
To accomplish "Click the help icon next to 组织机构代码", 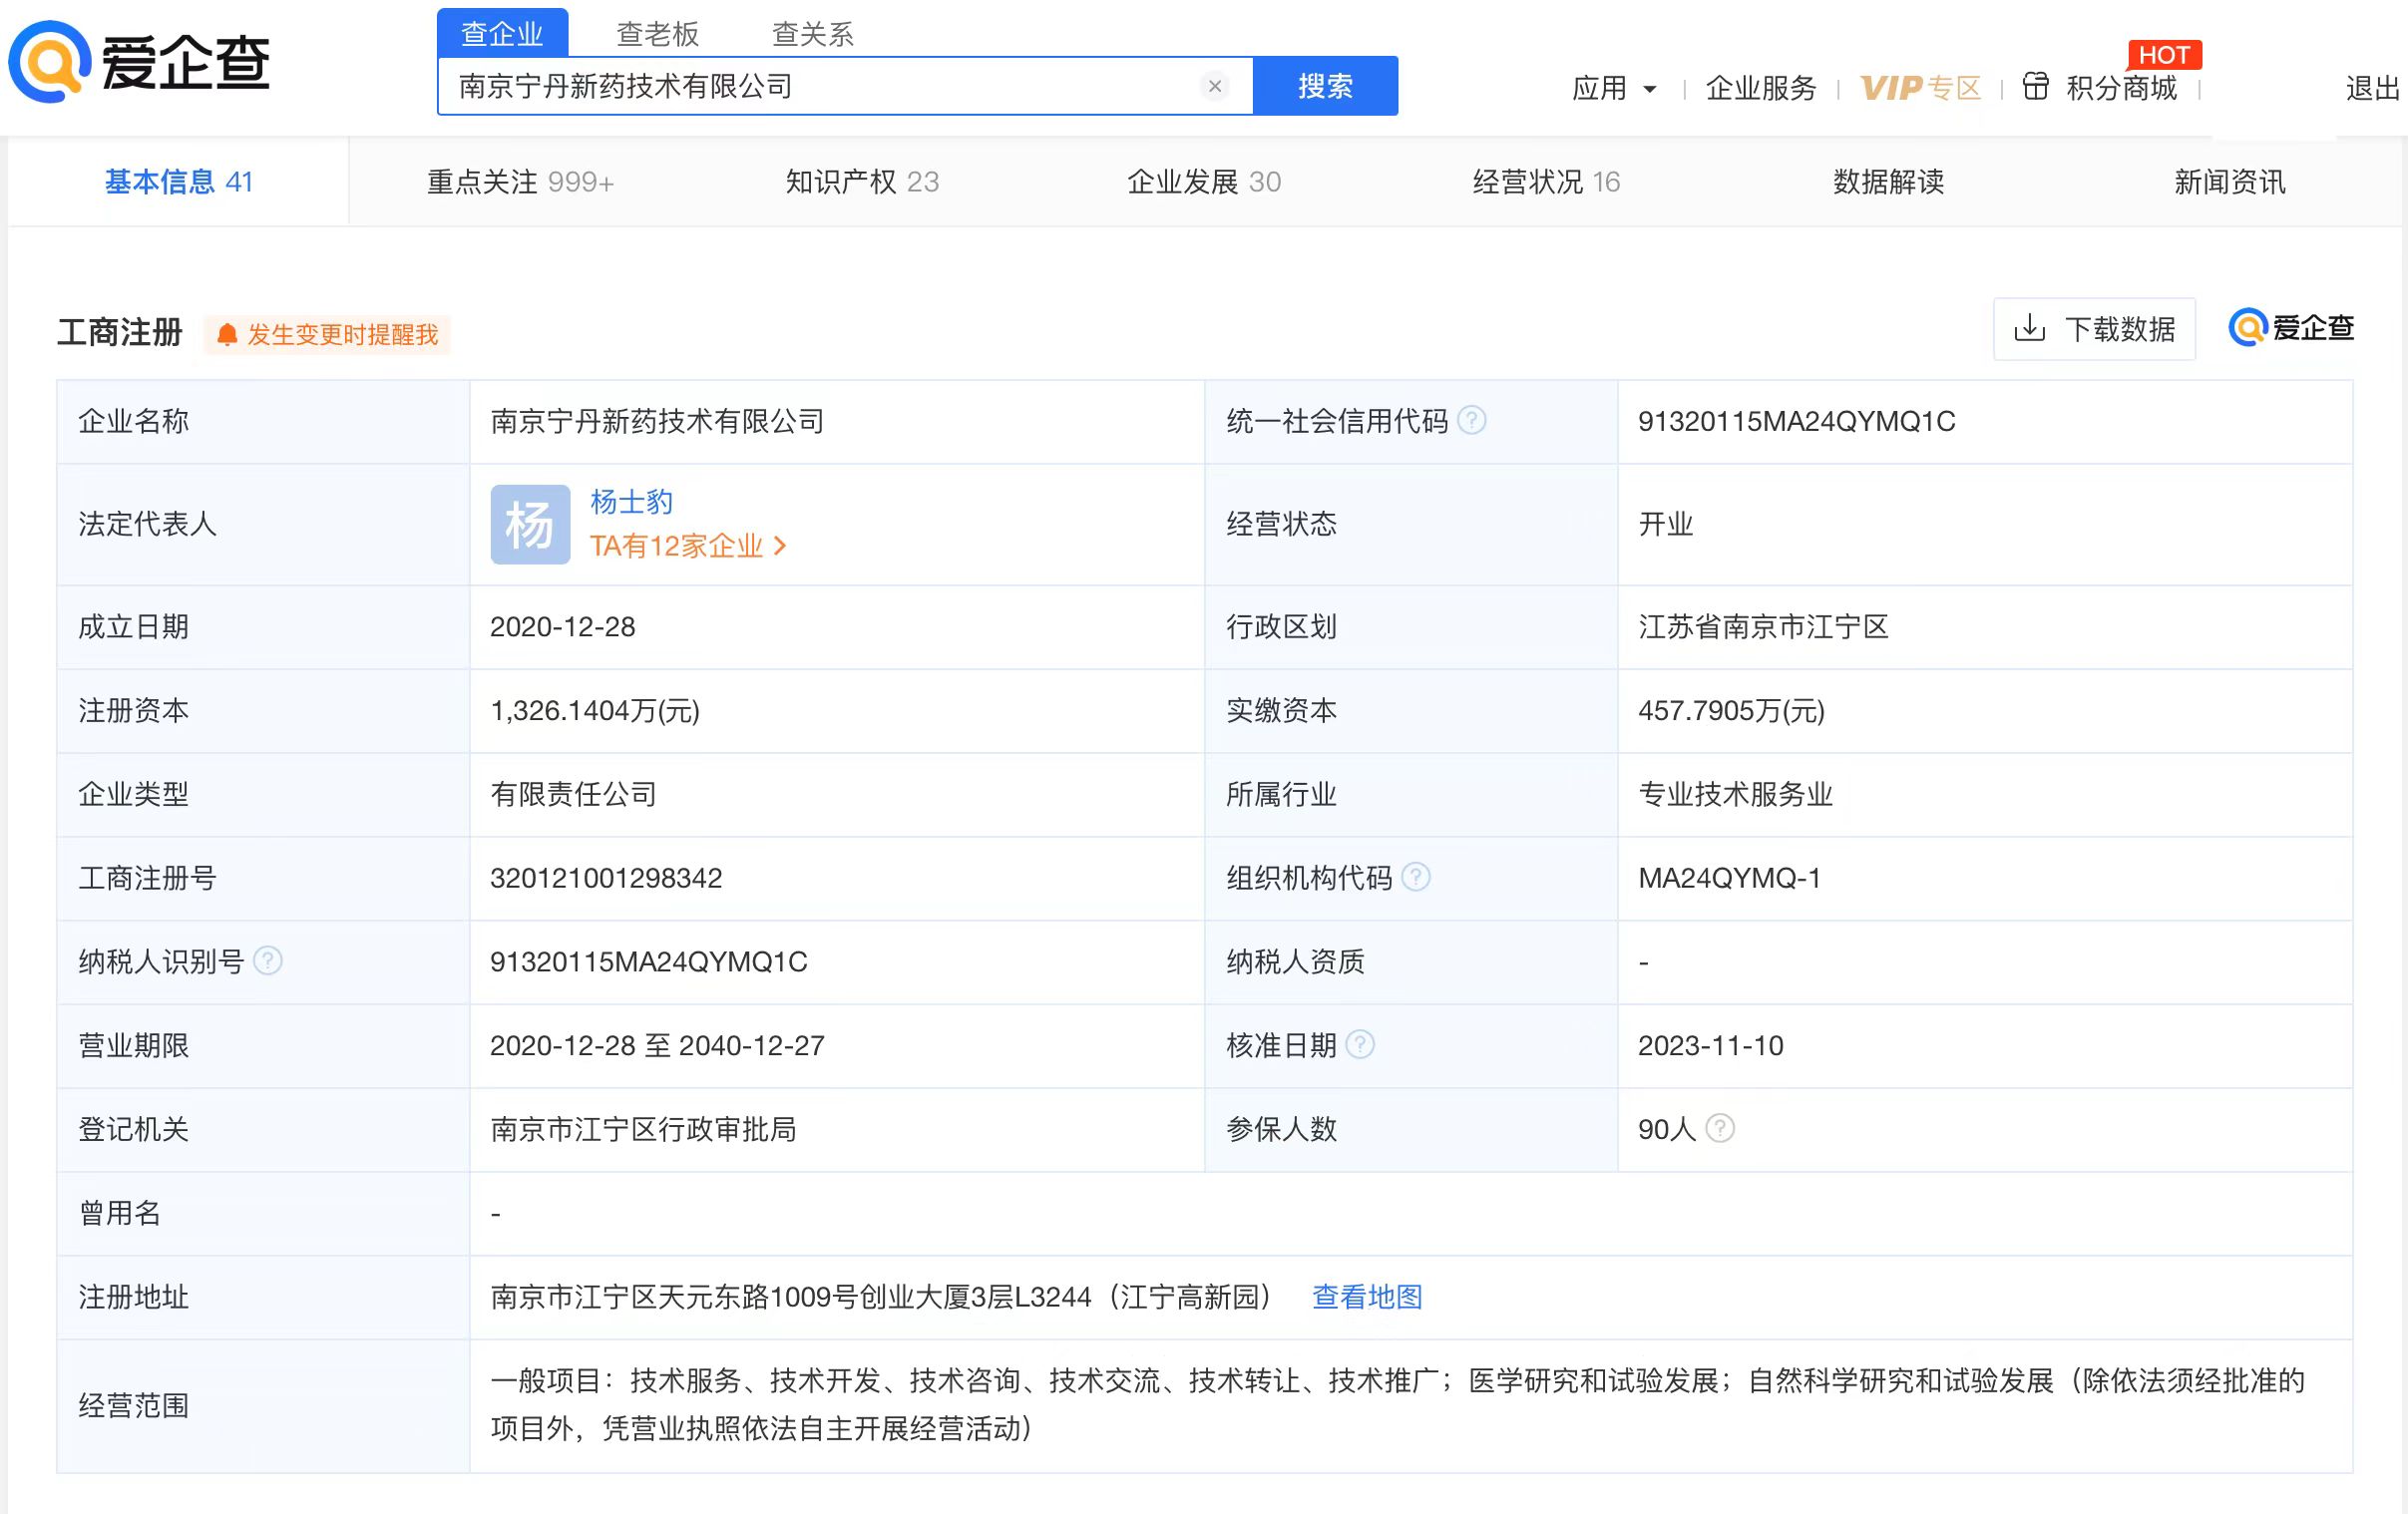I will coord(1416,878).
